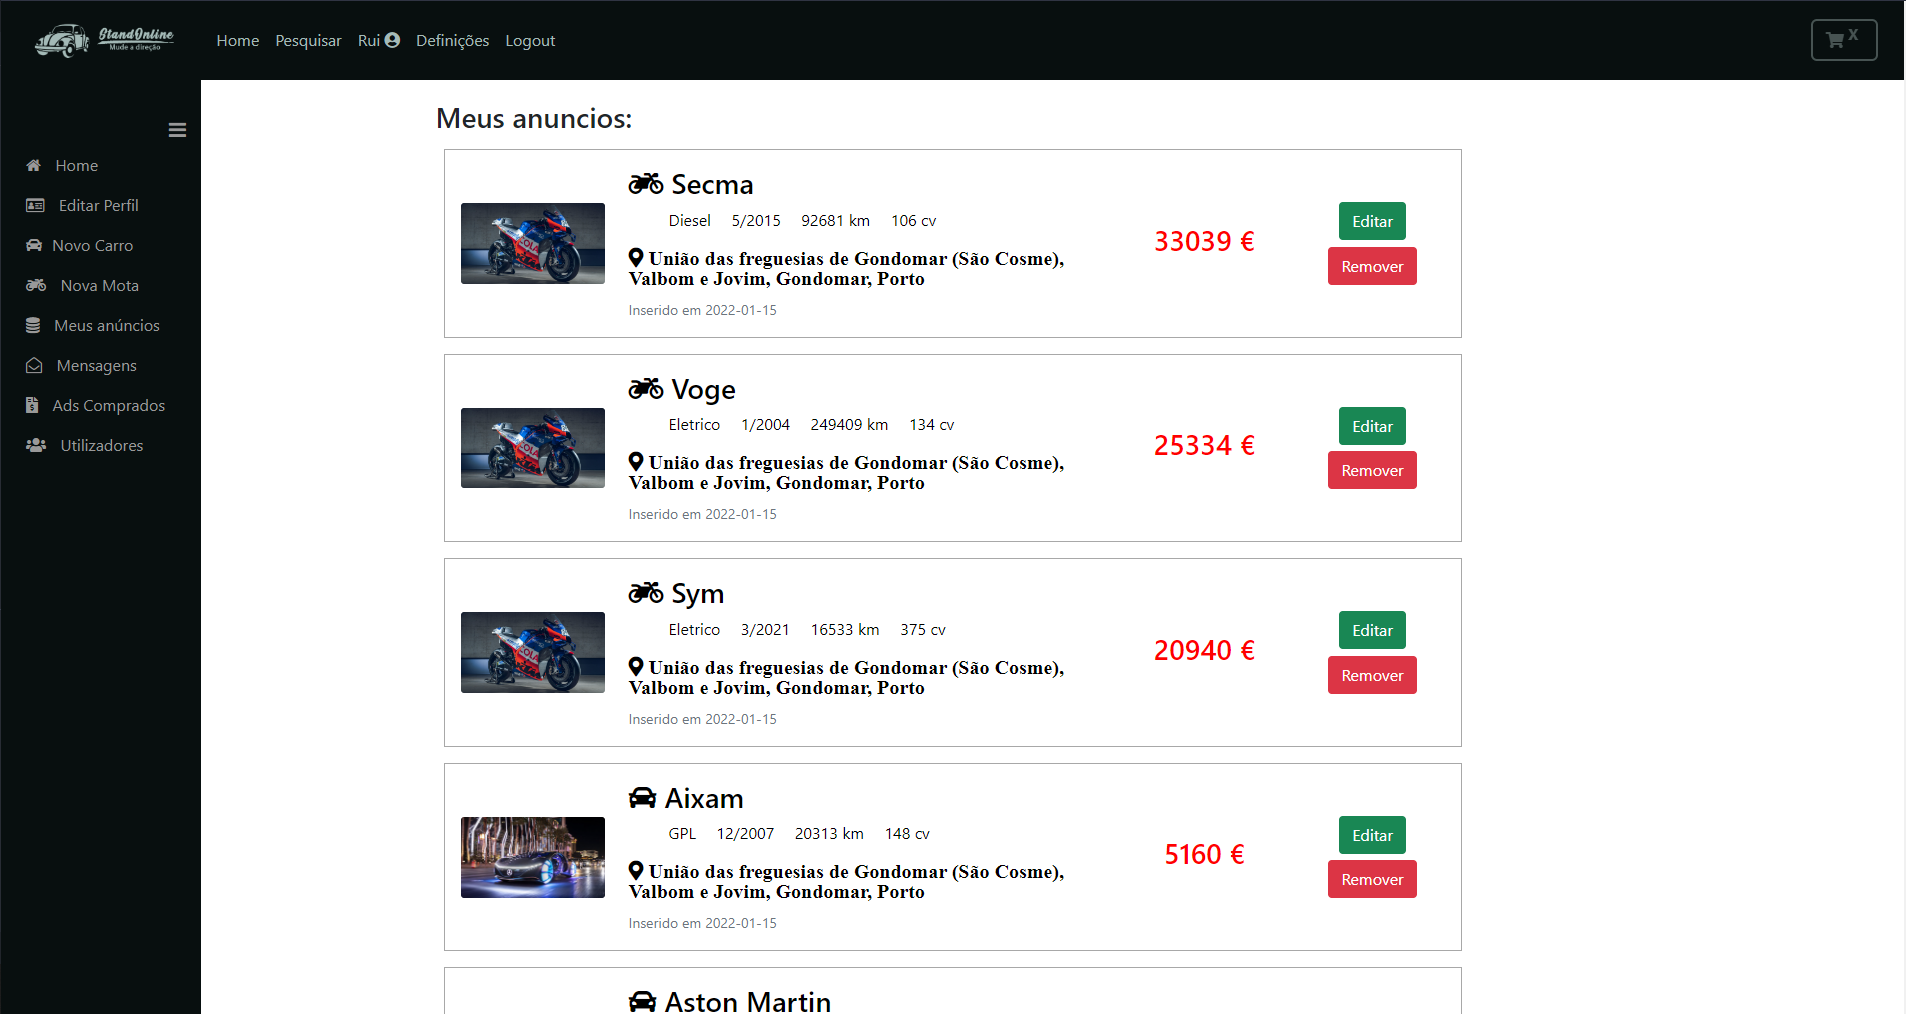This screenshot has width=1906, height=1014.
Task: Open Definições in top navigation
Action: [452, 41]
